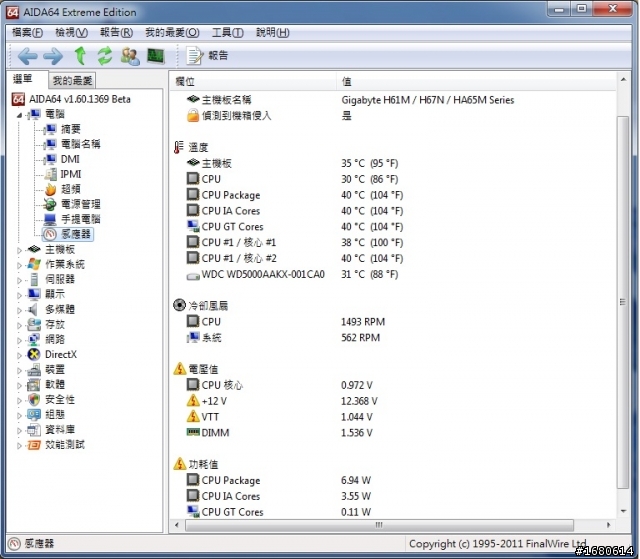Click the horizontal scrollbar right arrow
Viewport: 640px width, 559px height.
(608, 525)
